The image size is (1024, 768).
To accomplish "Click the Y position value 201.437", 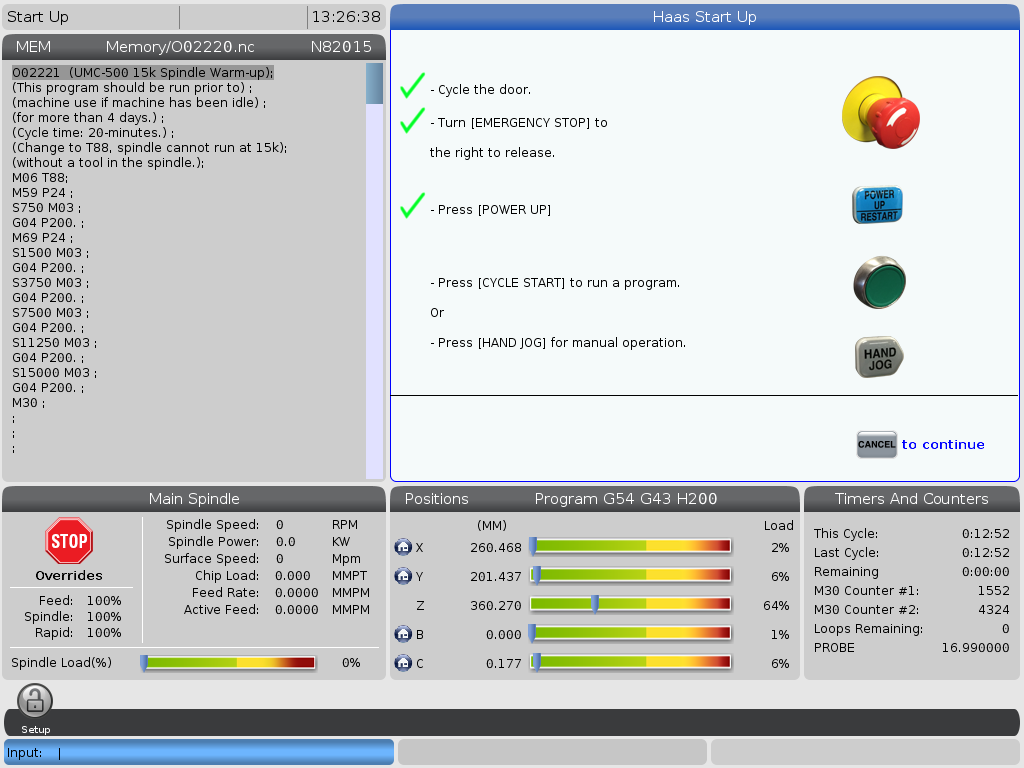I will pos(496,577).
